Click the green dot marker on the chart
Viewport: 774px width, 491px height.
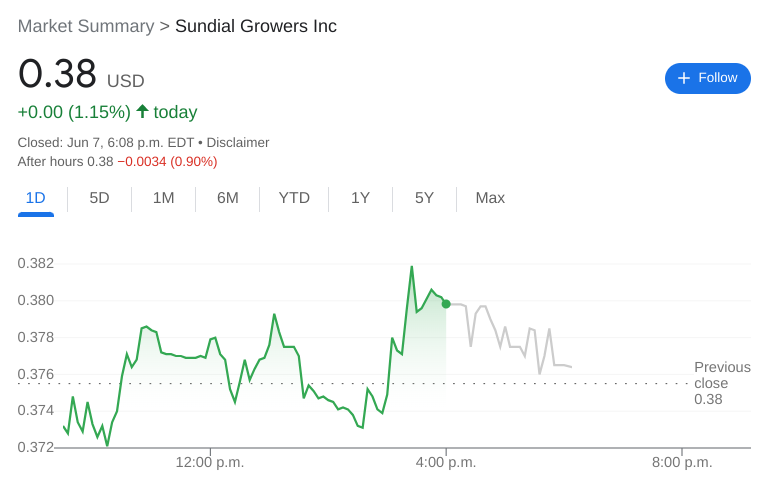point(446,303)
